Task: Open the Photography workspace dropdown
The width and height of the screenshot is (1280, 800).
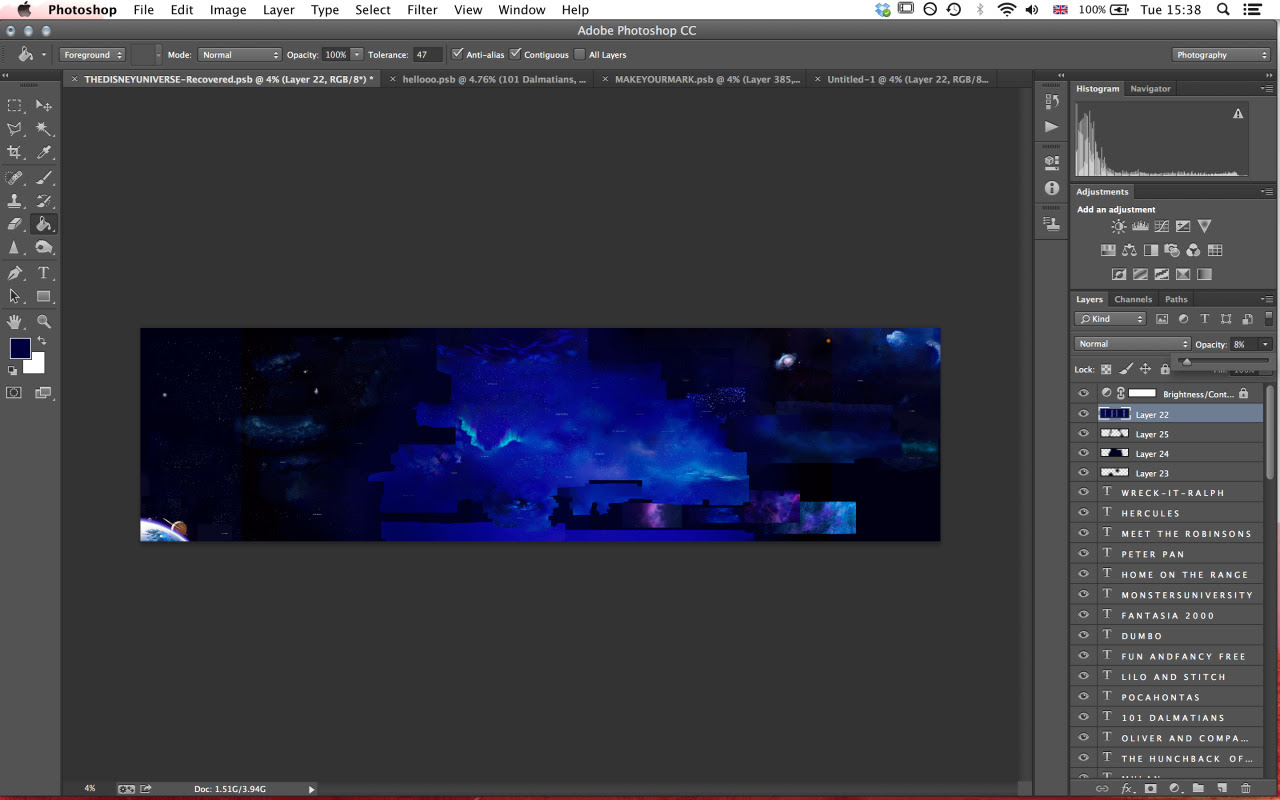Action: pos(1220,55)
